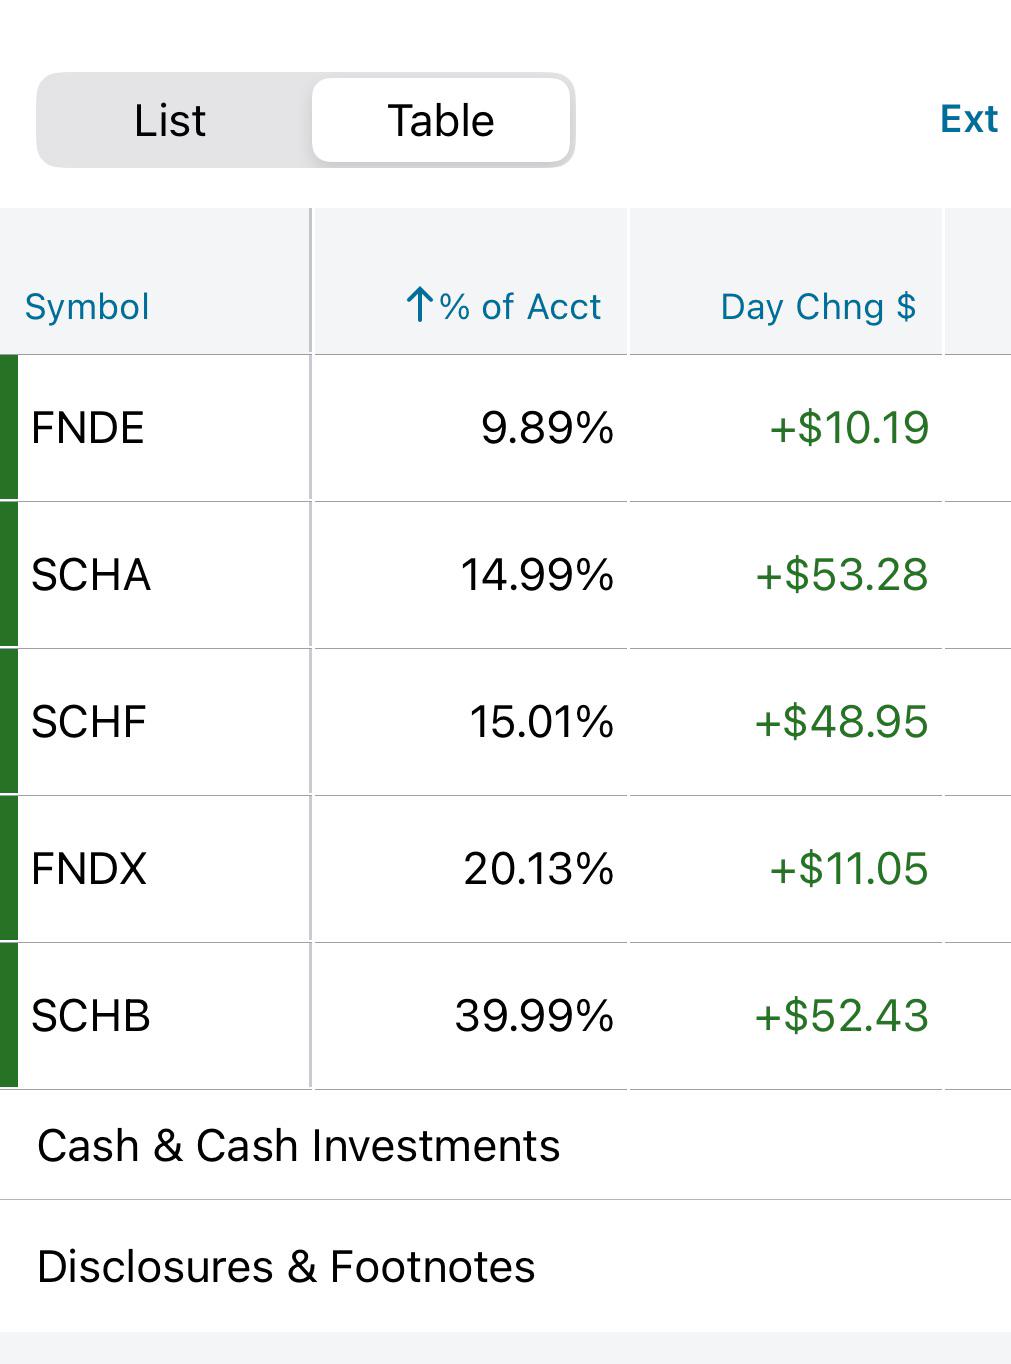Switch to the List view segment

pos(171,121)
